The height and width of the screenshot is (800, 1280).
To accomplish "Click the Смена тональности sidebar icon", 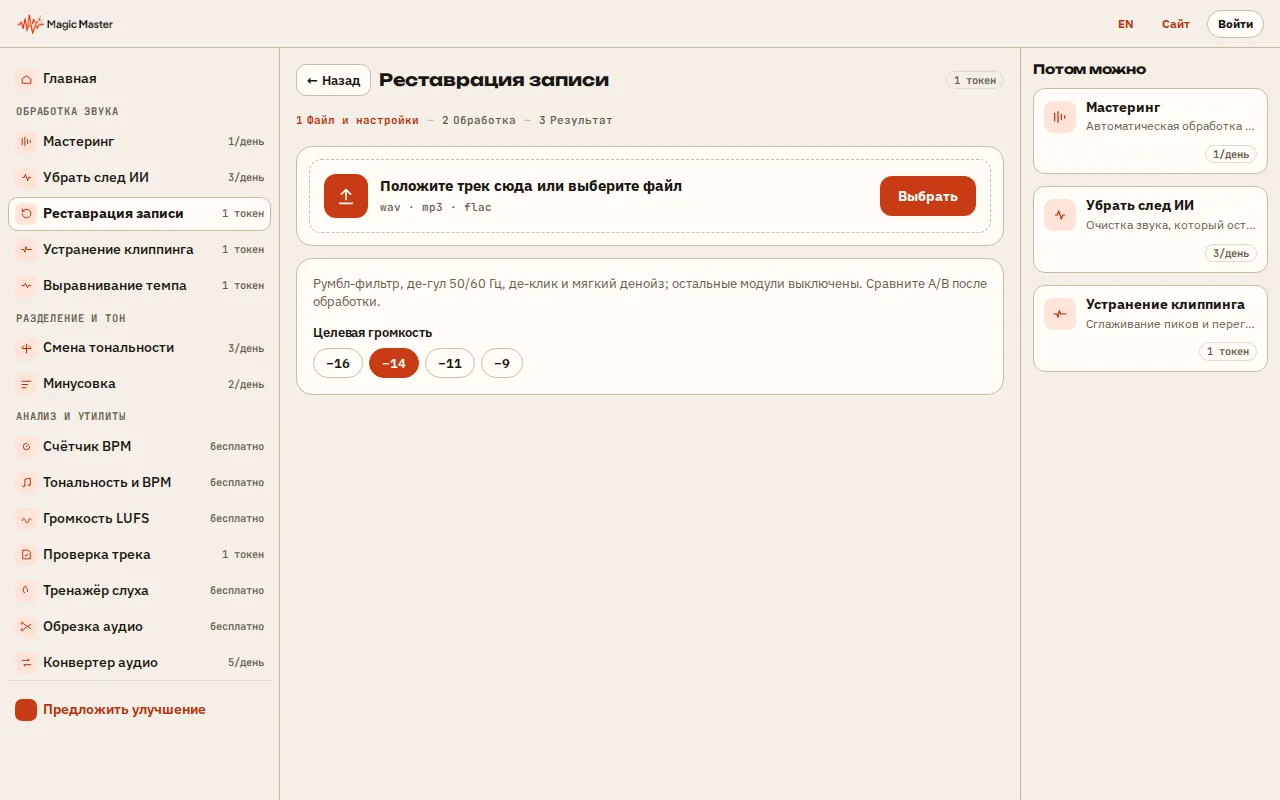I will [26, 348].
